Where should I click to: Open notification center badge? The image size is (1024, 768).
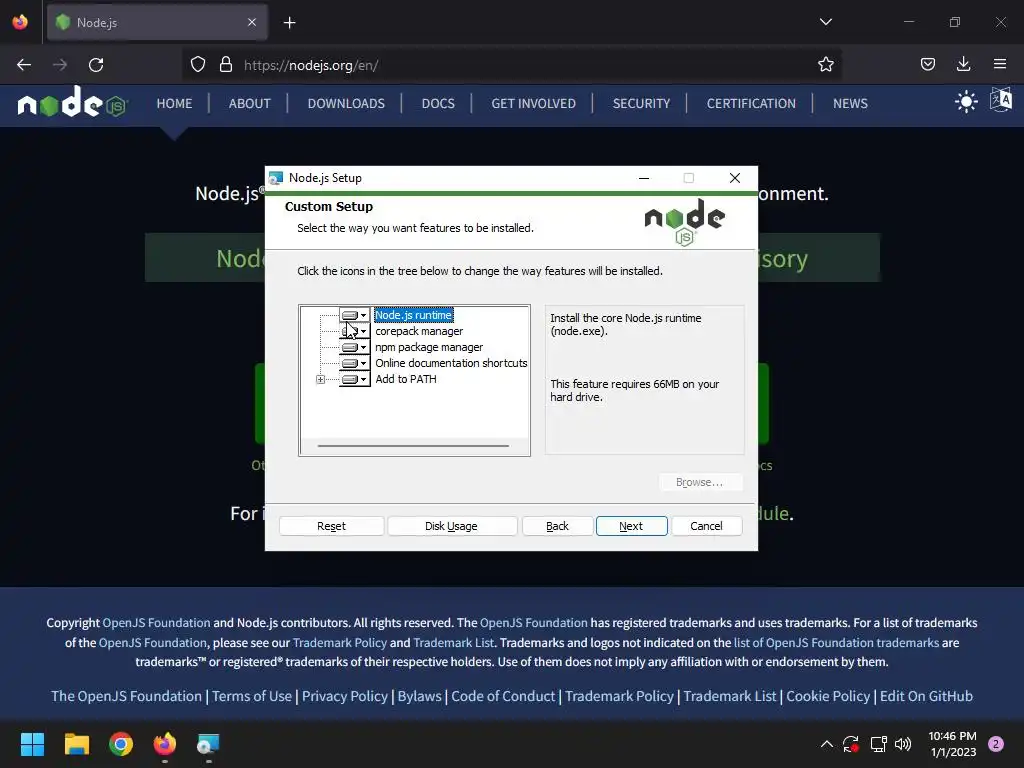pos(996,744)
